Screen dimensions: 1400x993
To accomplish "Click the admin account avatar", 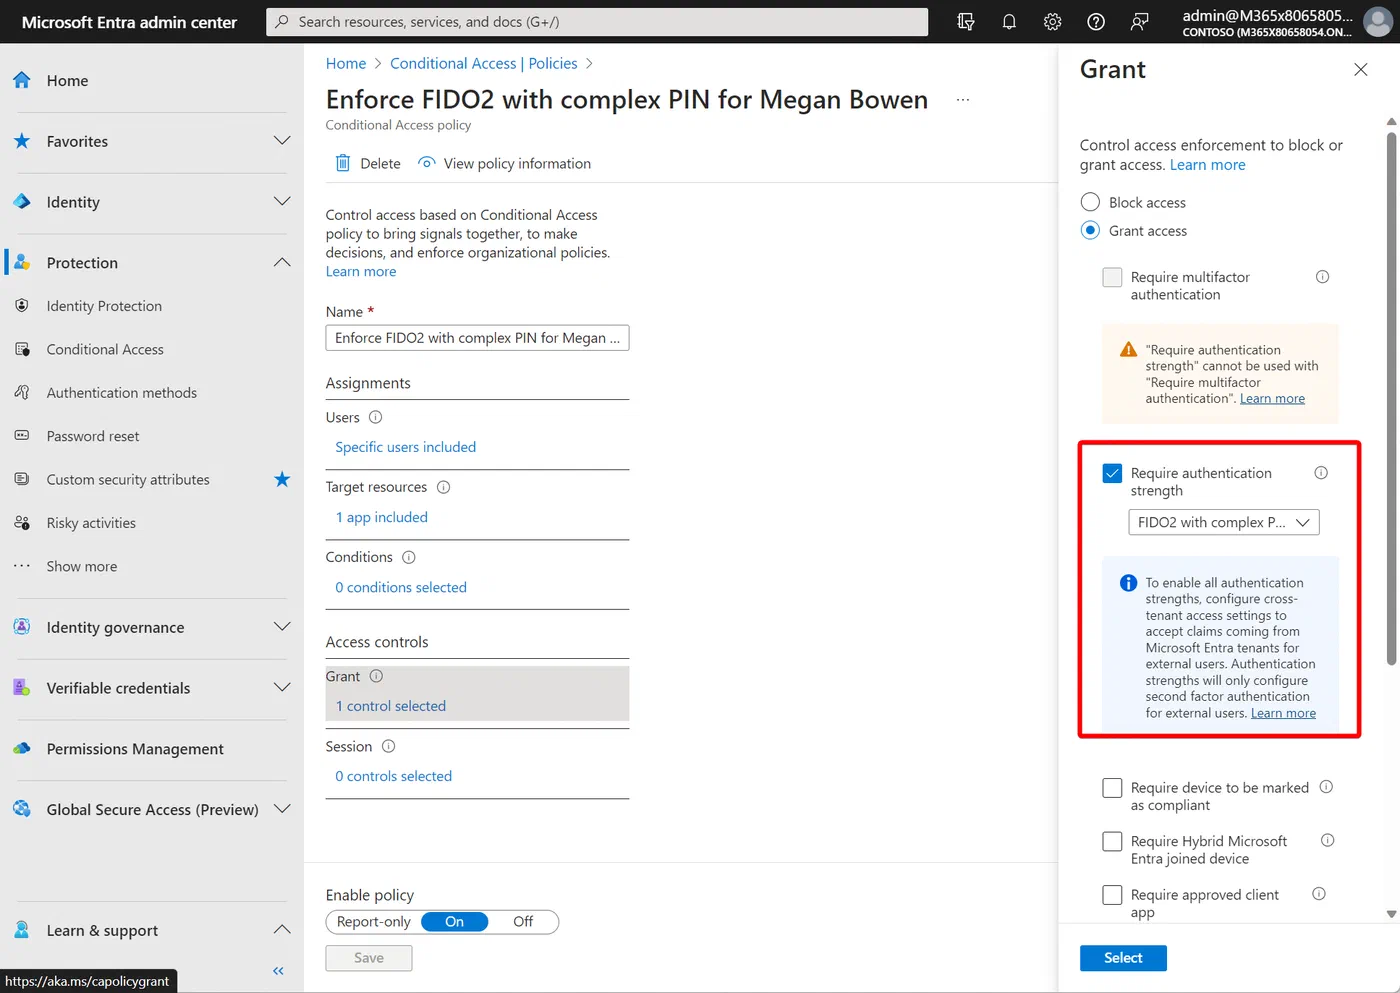I will pyautogui.click(x=1378, y=22).
